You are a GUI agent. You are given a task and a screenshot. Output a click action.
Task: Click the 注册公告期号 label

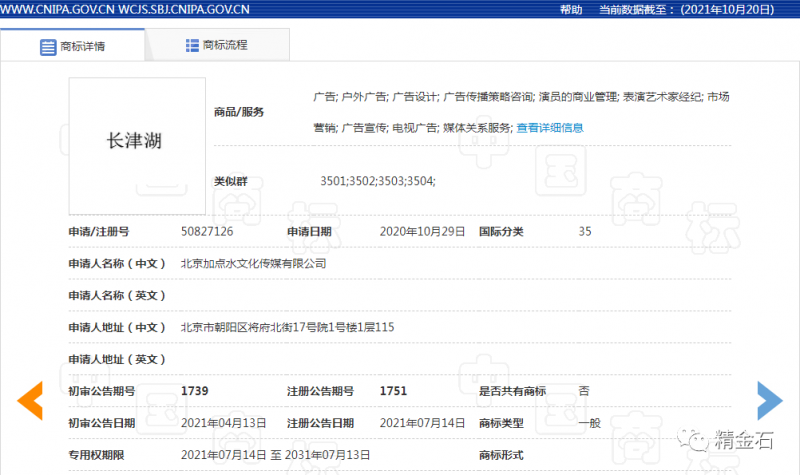(x=320, y=391)
